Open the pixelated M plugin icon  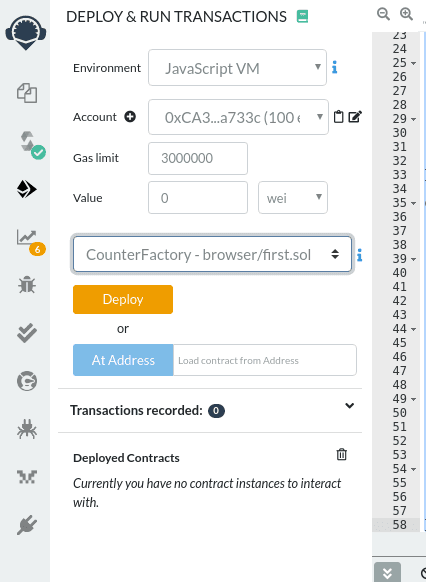point(27,477)
